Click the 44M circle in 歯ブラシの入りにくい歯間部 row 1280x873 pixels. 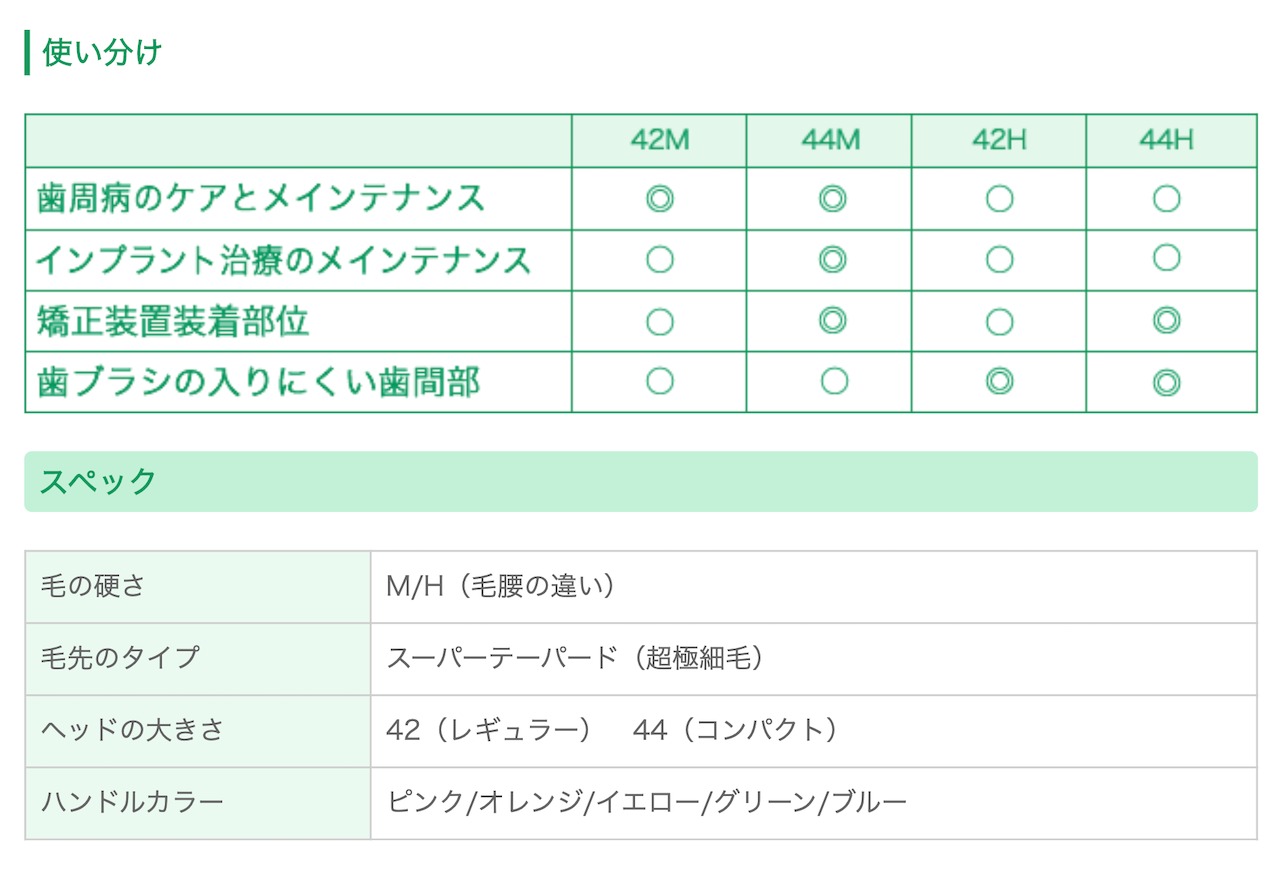coord(832,381)
